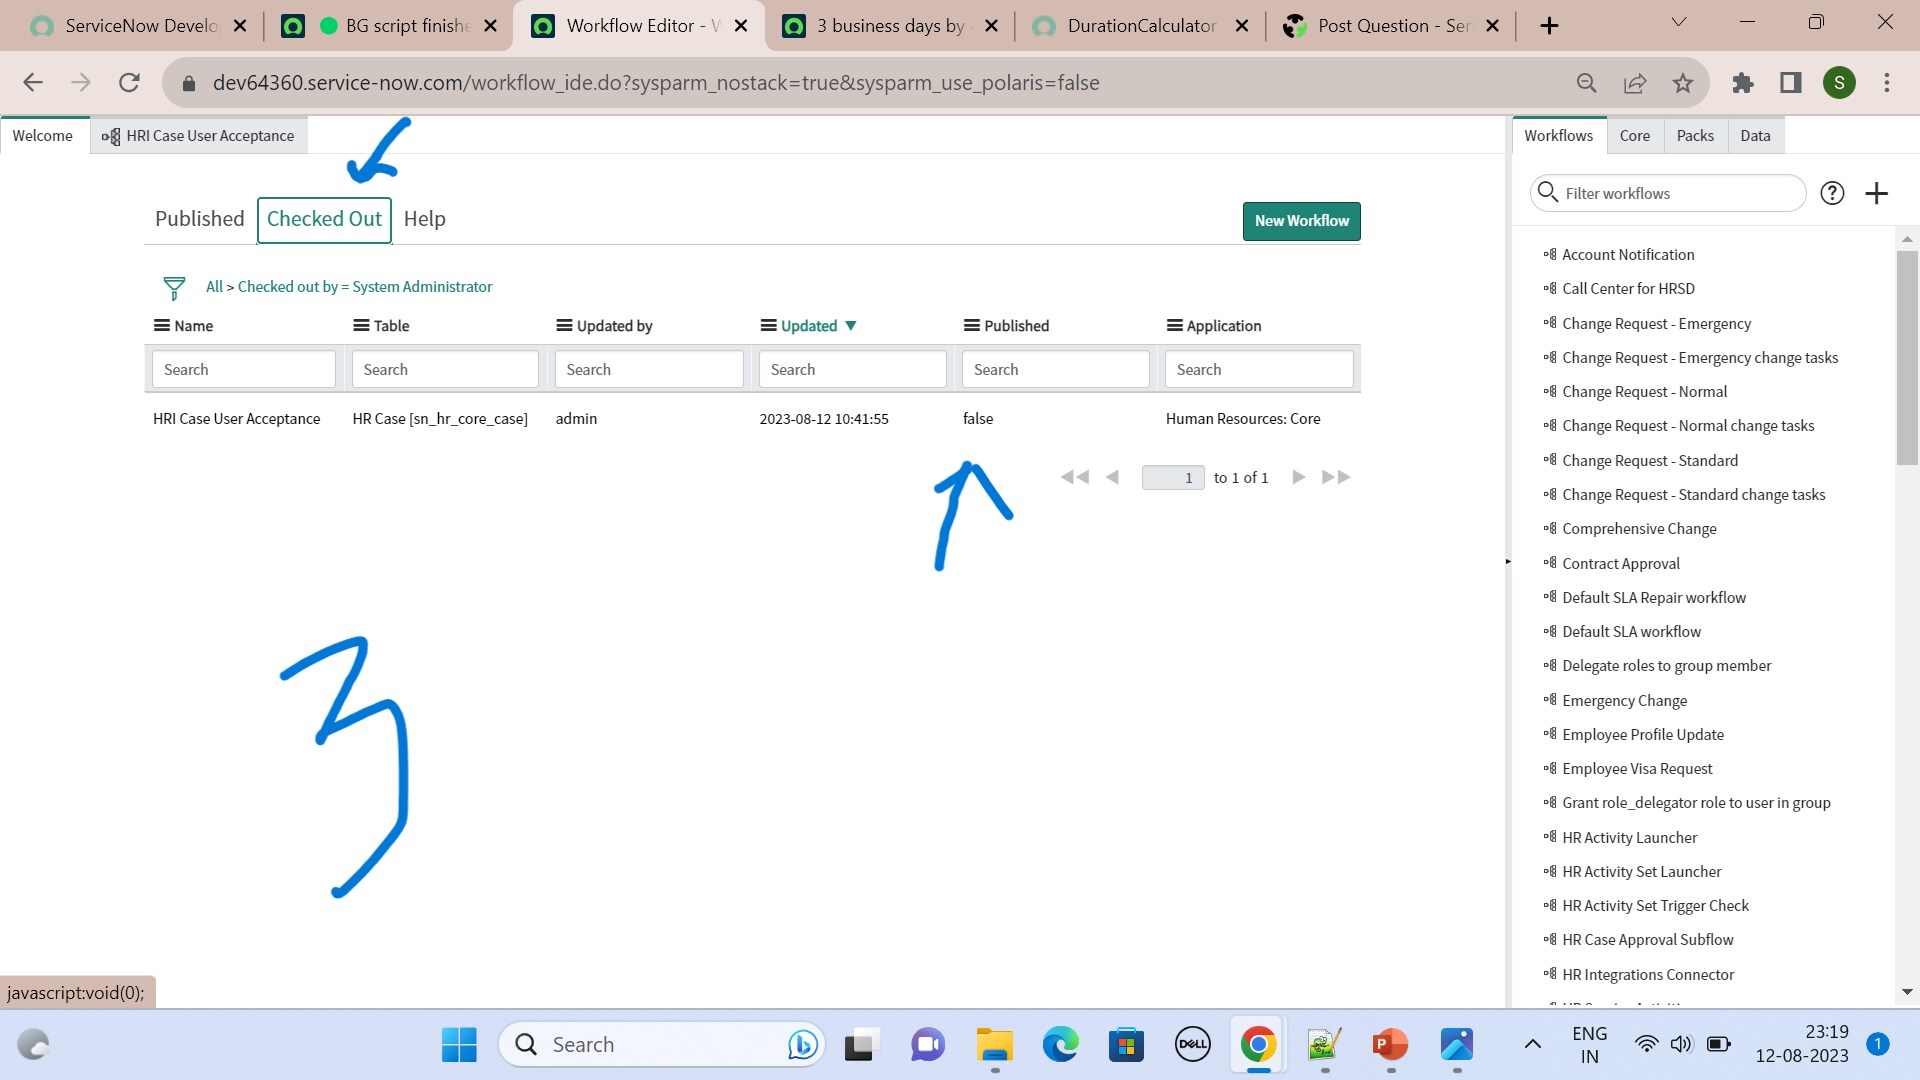Viewport: 1920px width, 1080px height.
Task: Open Call Center for HRSD workflow
Action: point(1627,289)
